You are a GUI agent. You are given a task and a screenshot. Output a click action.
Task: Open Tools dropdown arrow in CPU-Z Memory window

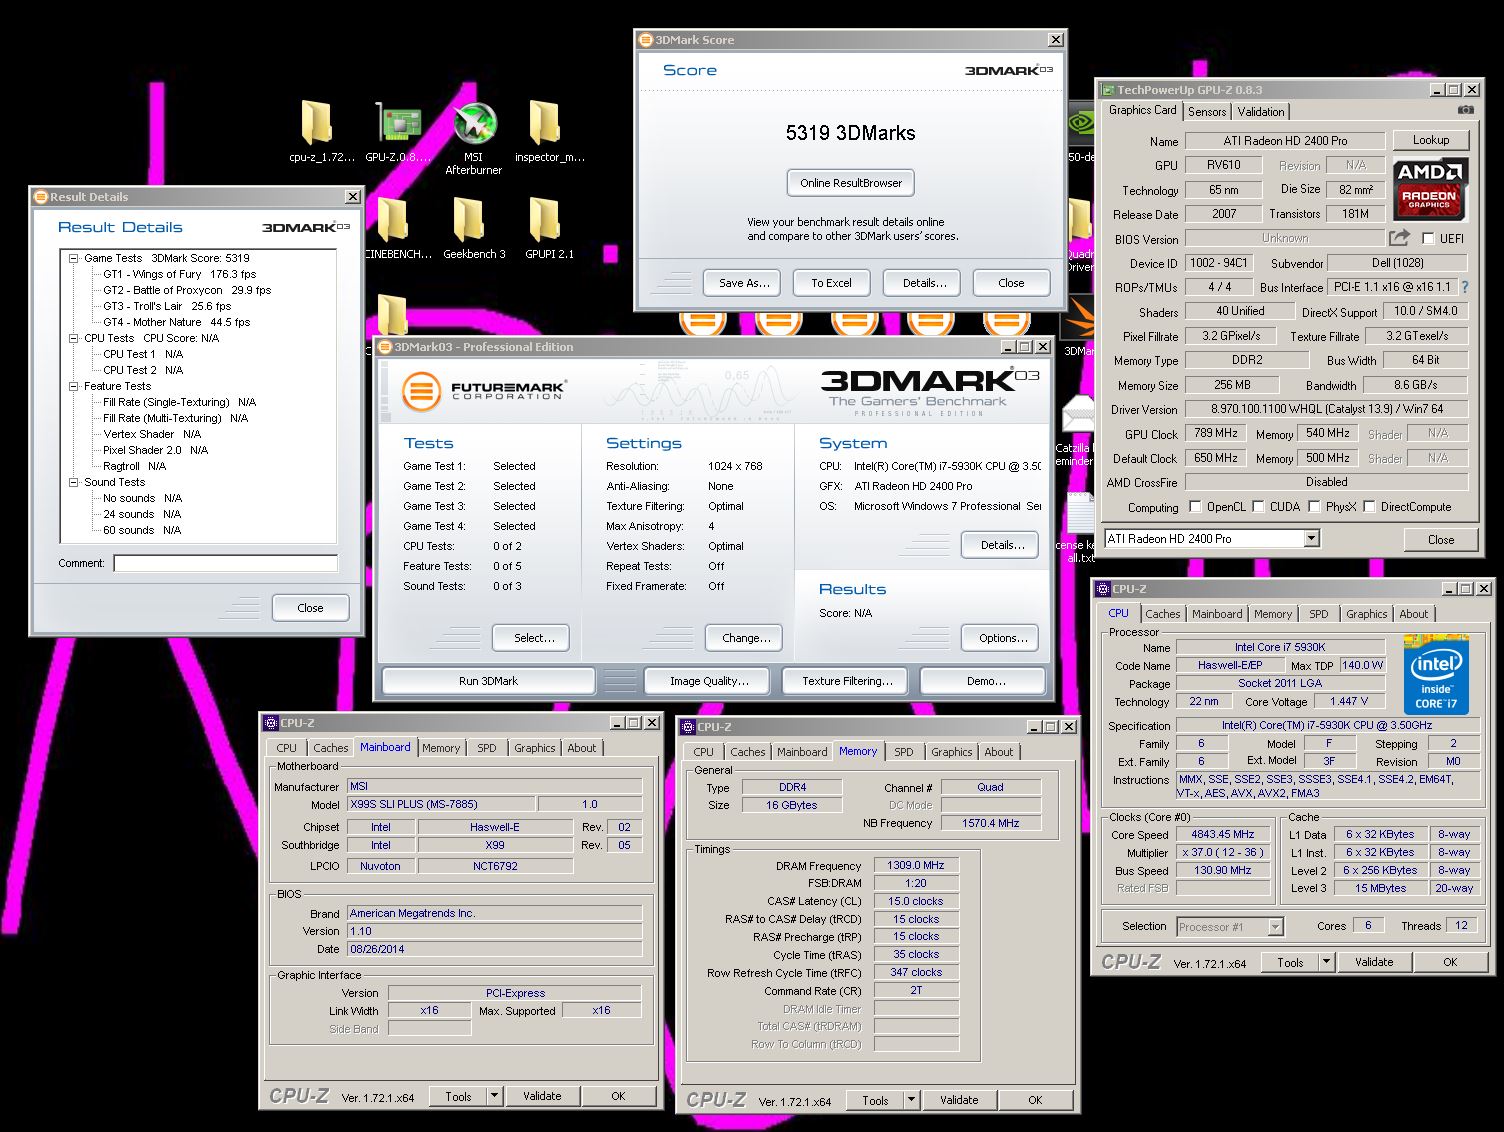pyautogui.click(x=912, y=1100)
